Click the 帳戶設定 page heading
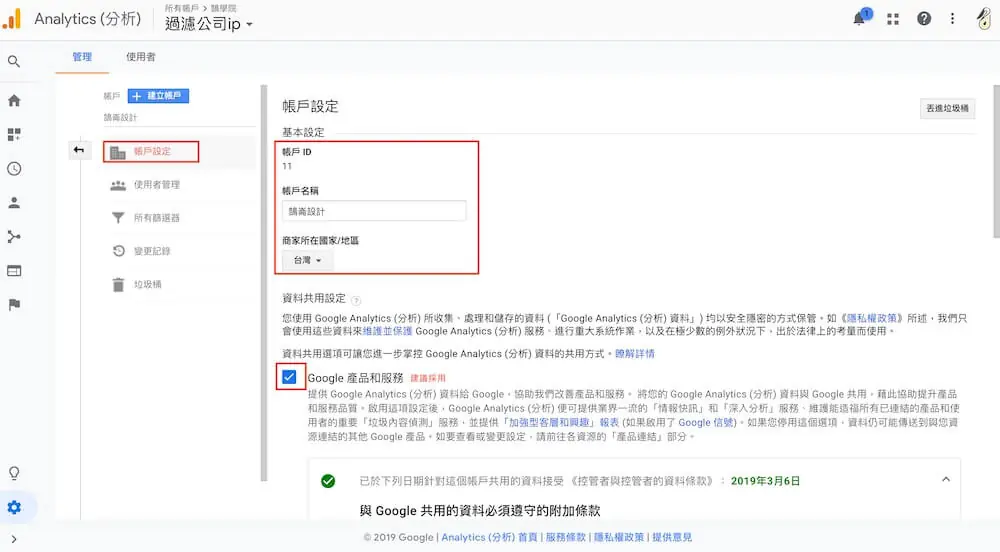The width and height of the screenshot is (1000, 552). (x=310, y=106)
